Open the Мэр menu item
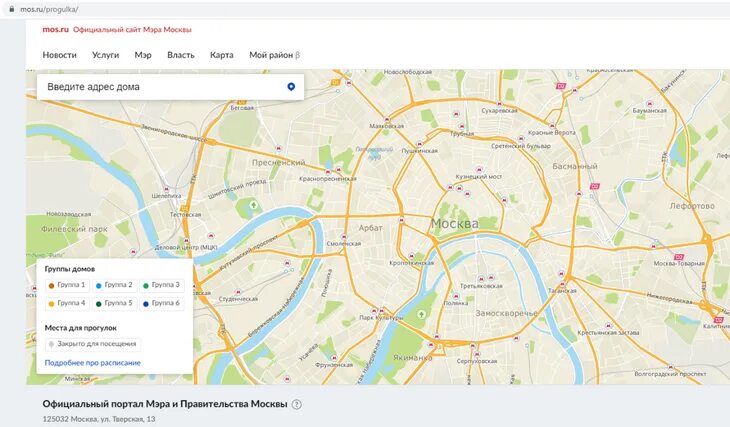730x427 pixels. tap(143, 55)
